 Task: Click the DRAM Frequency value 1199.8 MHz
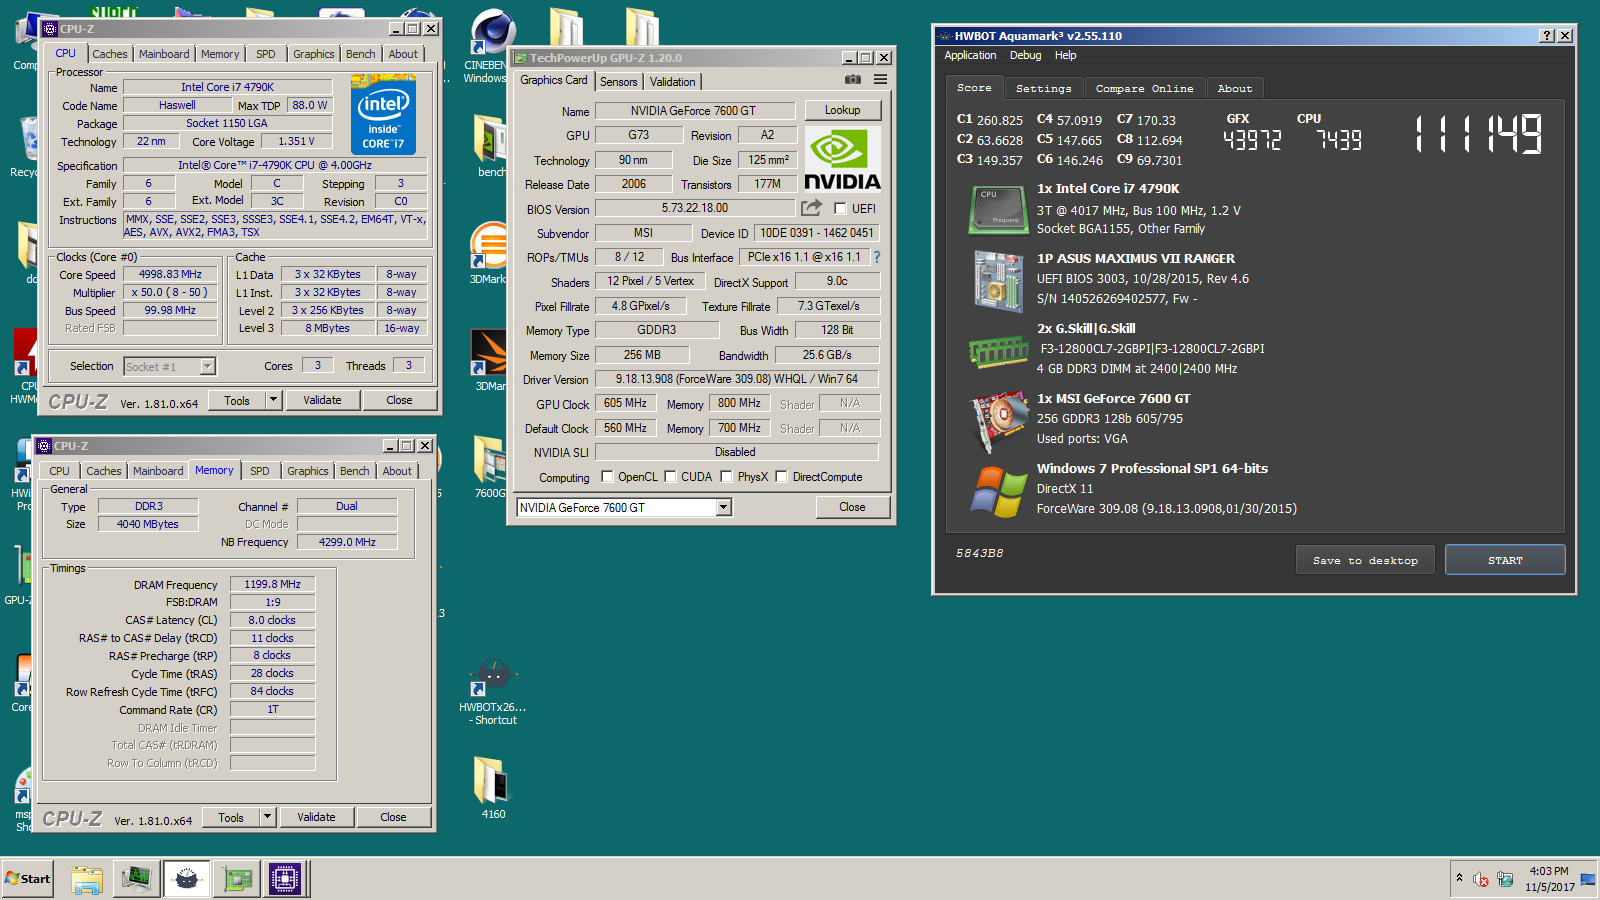click(x=272, y=584)
